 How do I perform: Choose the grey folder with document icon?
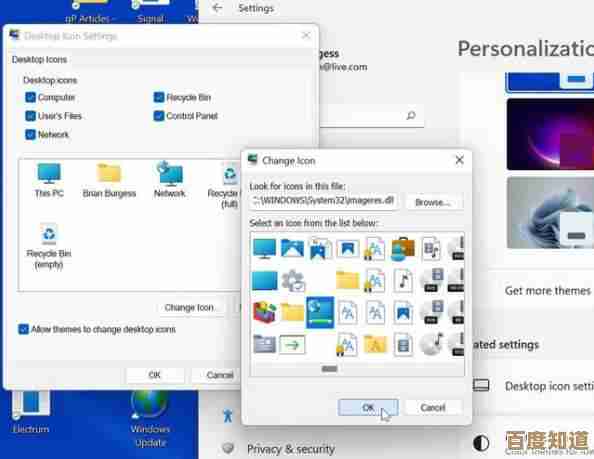point(264,344)
